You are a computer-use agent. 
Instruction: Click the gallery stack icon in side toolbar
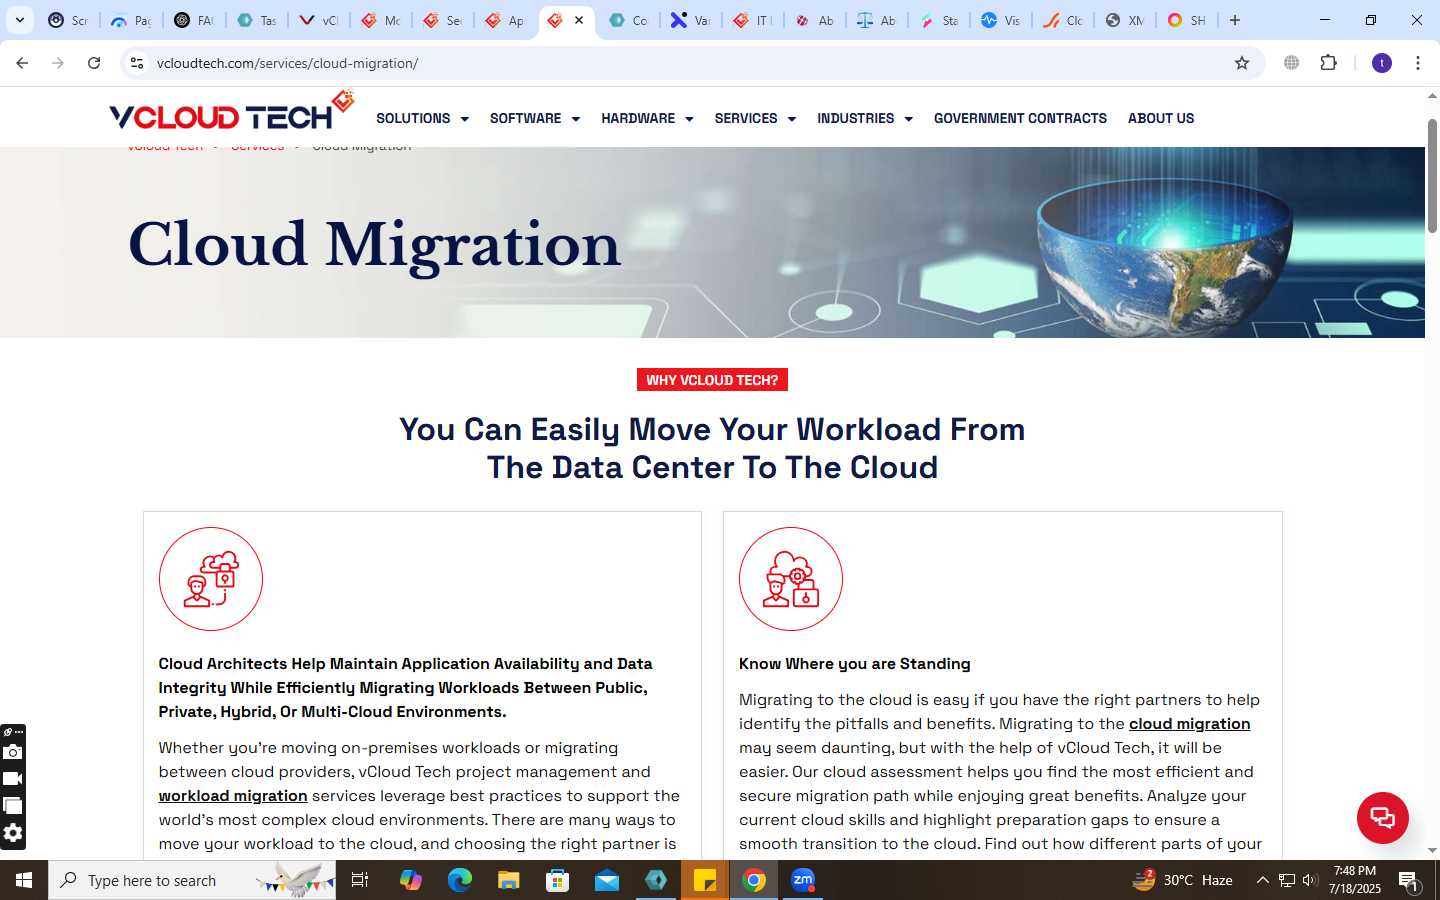[13, 805]
